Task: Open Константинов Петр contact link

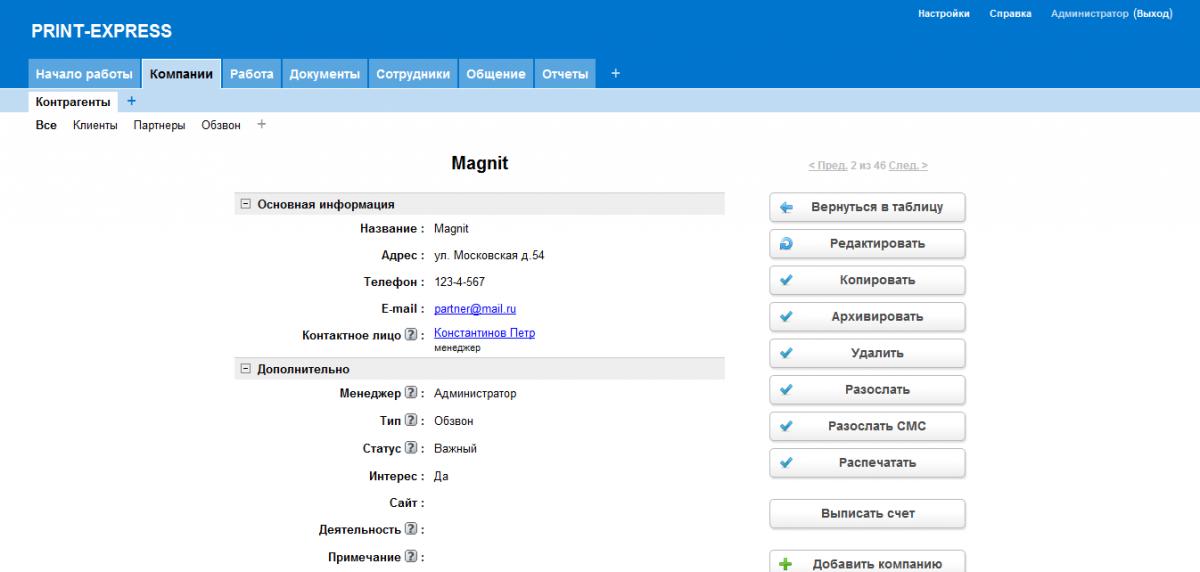Action: point(484,333)
